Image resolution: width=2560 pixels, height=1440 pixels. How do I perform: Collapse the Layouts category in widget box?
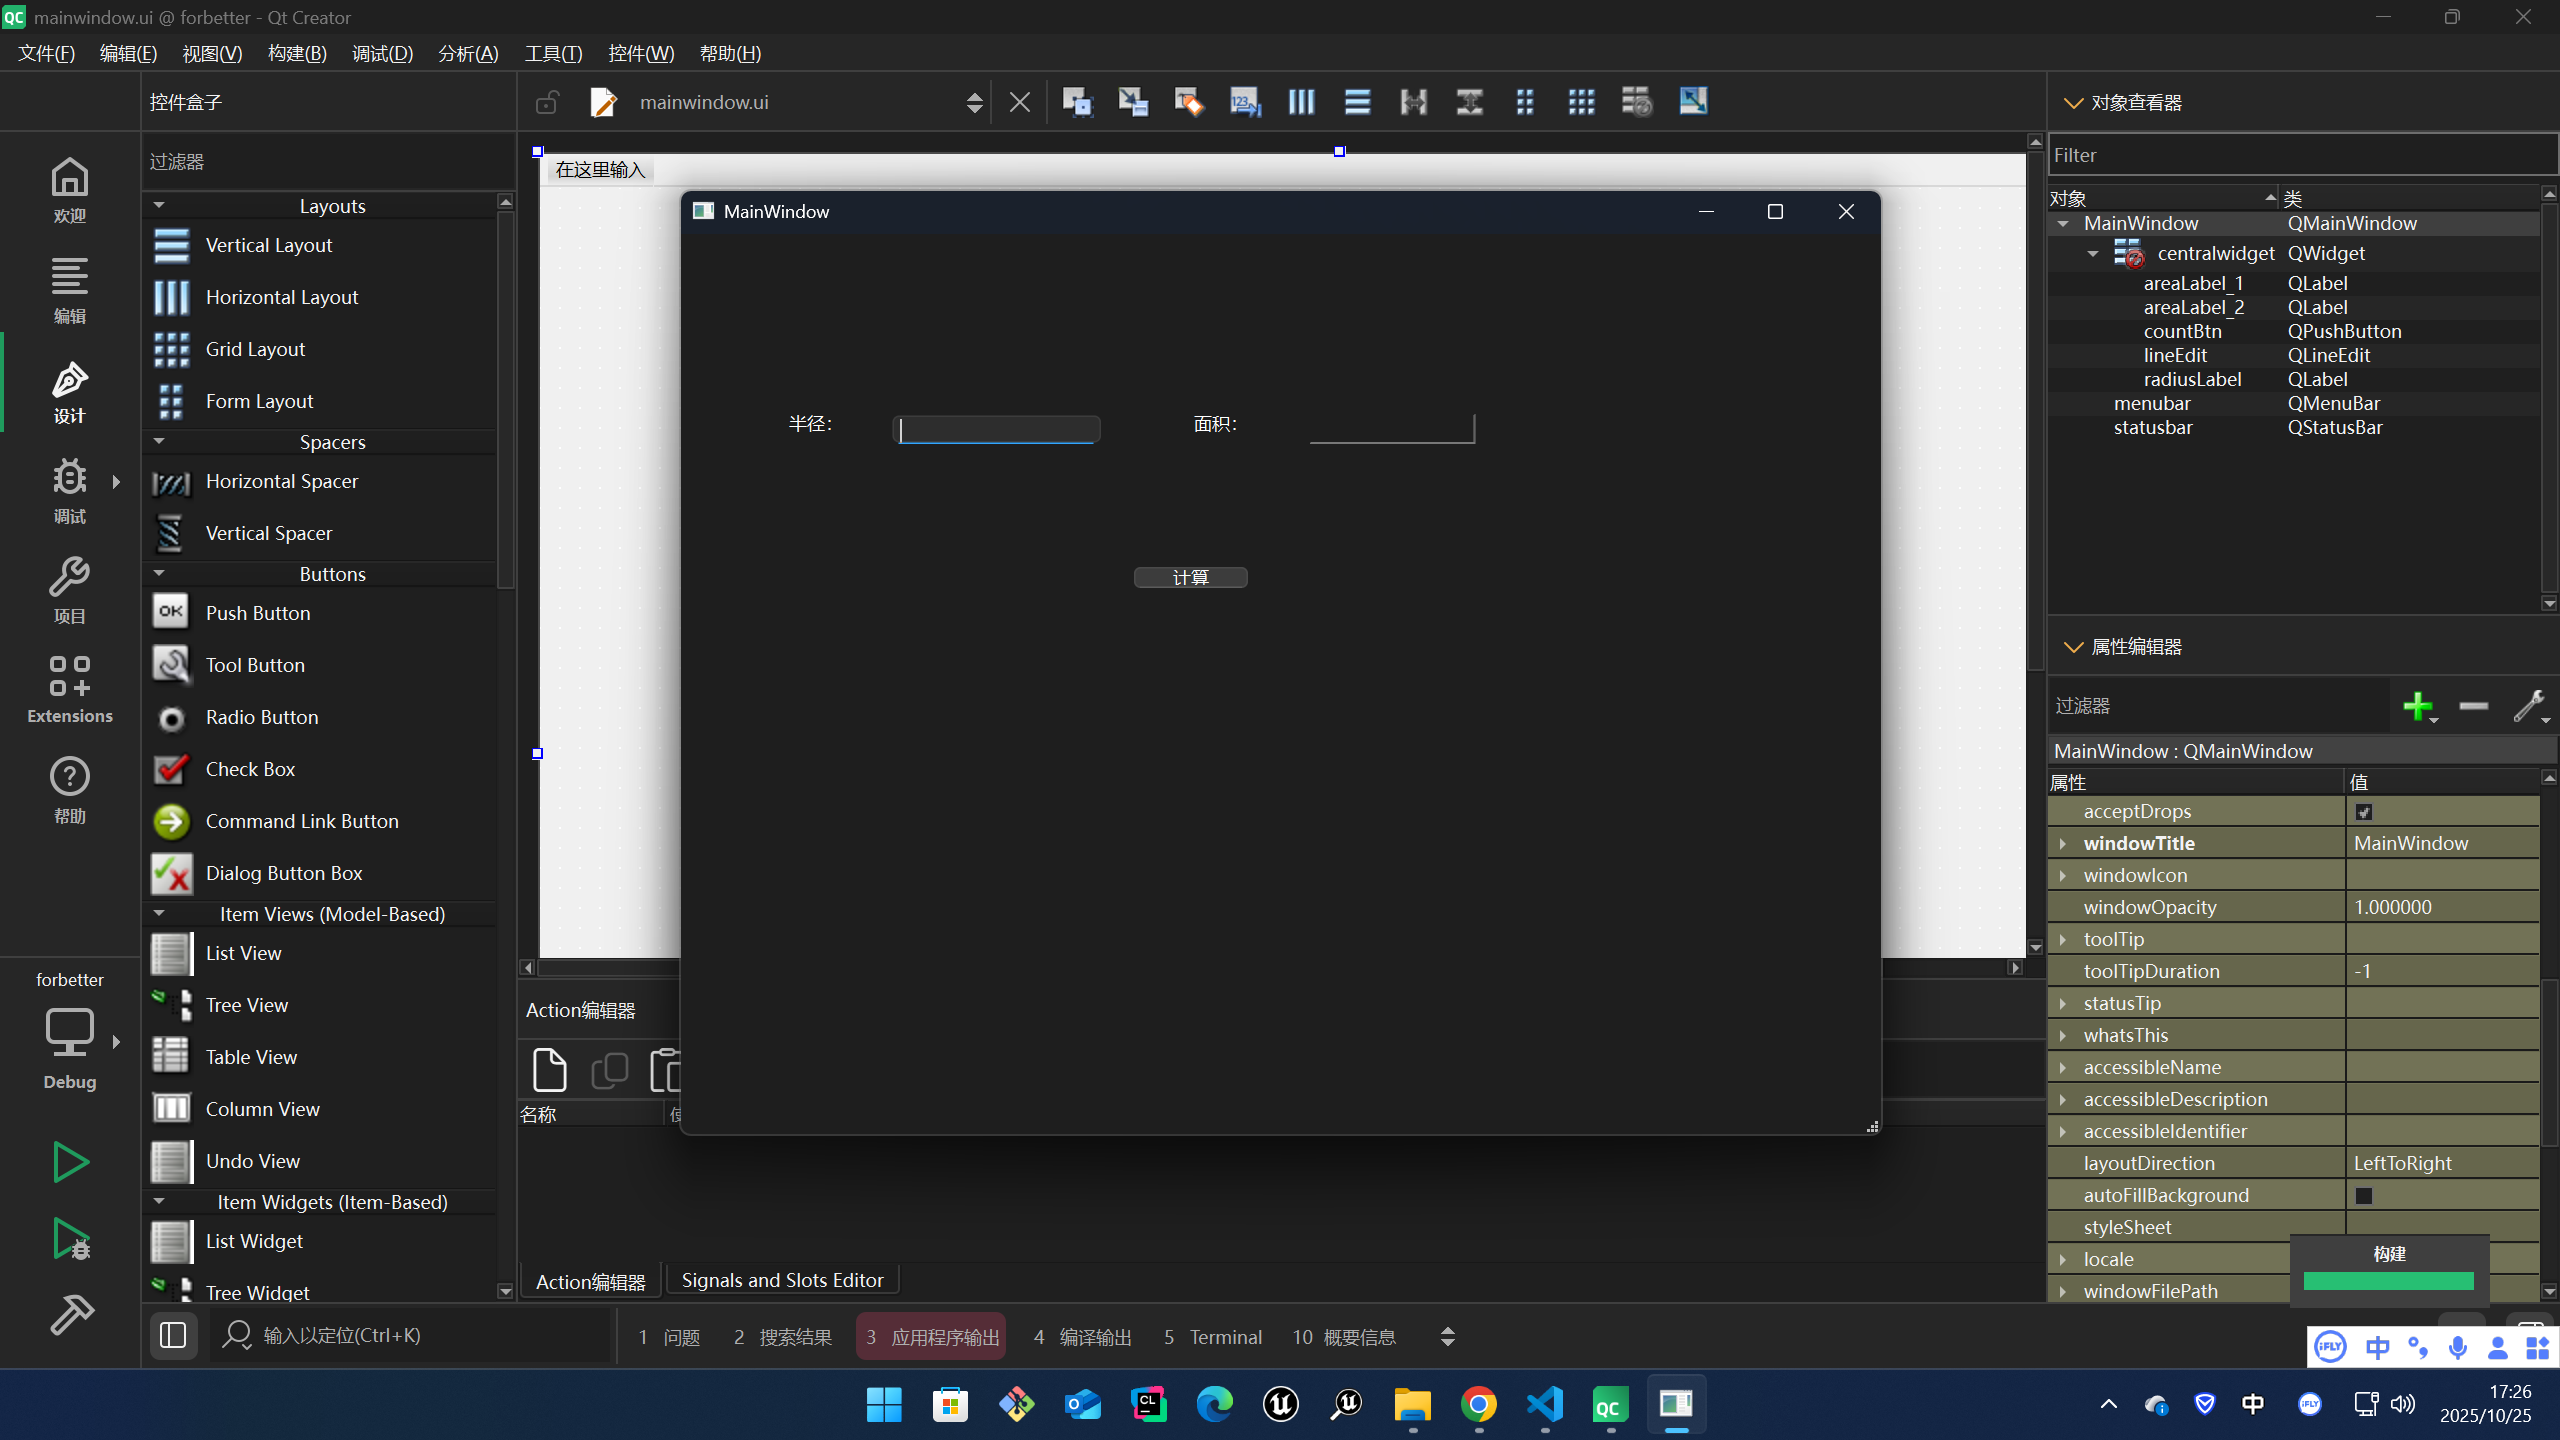click(x=159, y=205)
